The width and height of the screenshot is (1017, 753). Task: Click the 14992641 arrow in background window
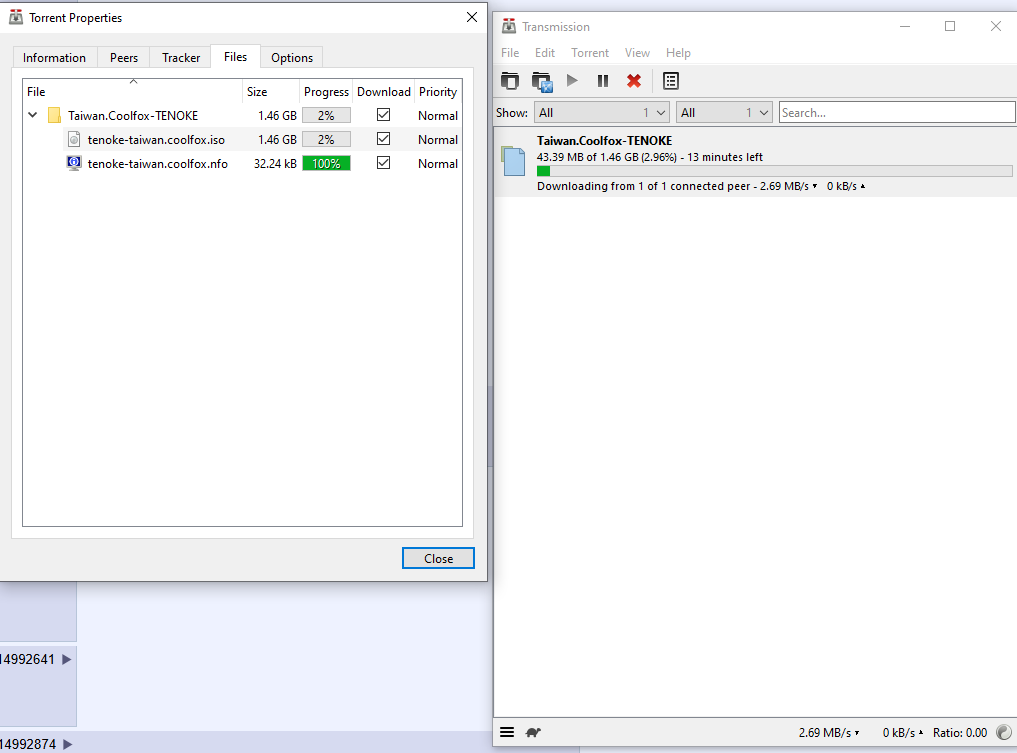(67, 660)
